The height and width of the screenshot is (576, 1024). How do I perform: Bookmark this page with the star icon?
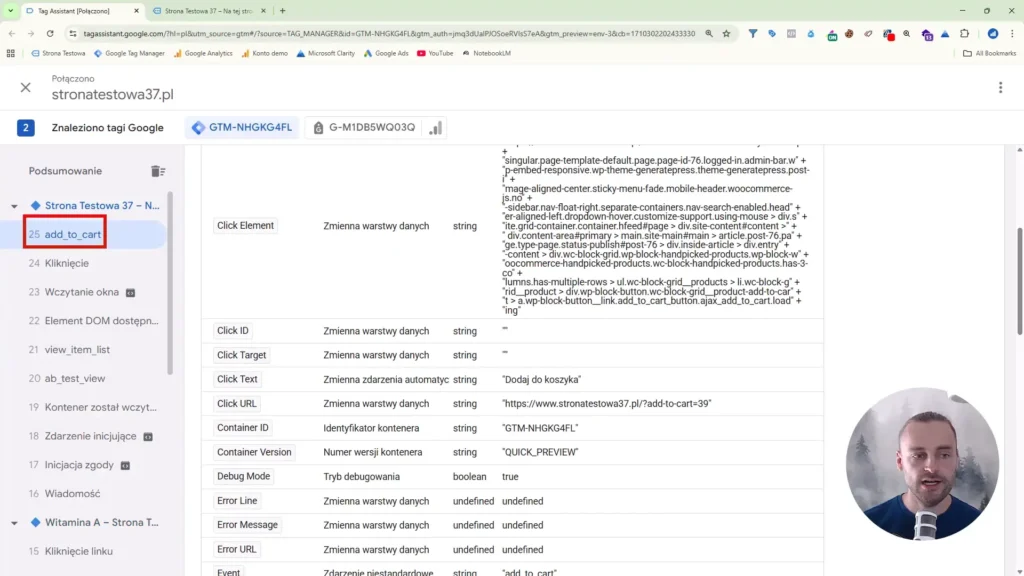click(726, 33)
